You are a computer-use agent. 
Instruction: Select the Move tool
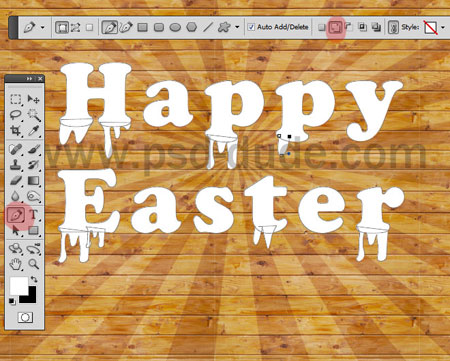pos(33,99)
